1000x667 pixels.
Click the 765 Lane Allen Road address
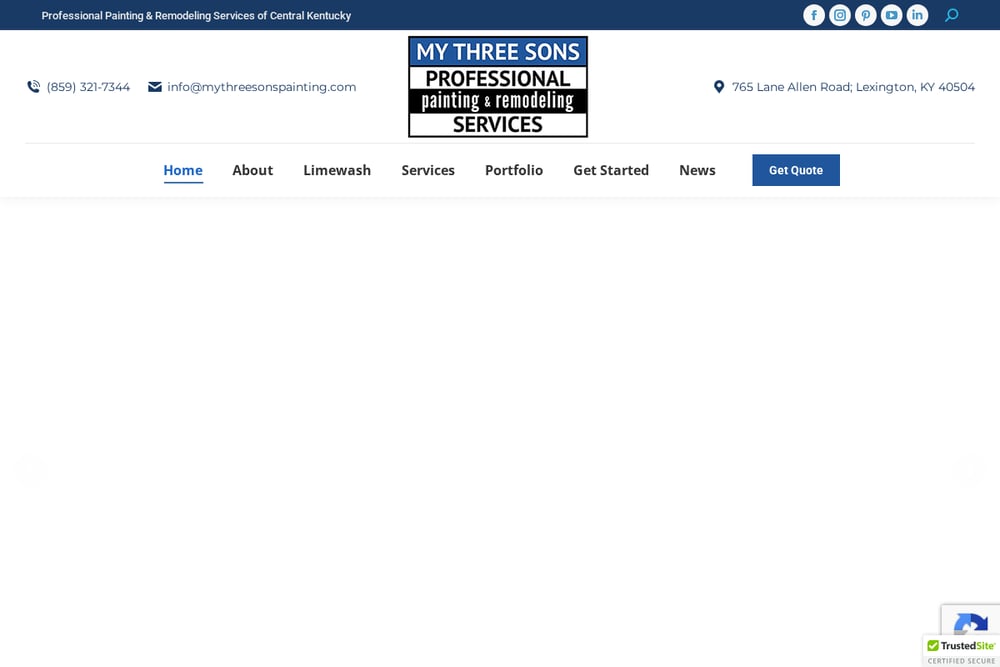[853, 87]
